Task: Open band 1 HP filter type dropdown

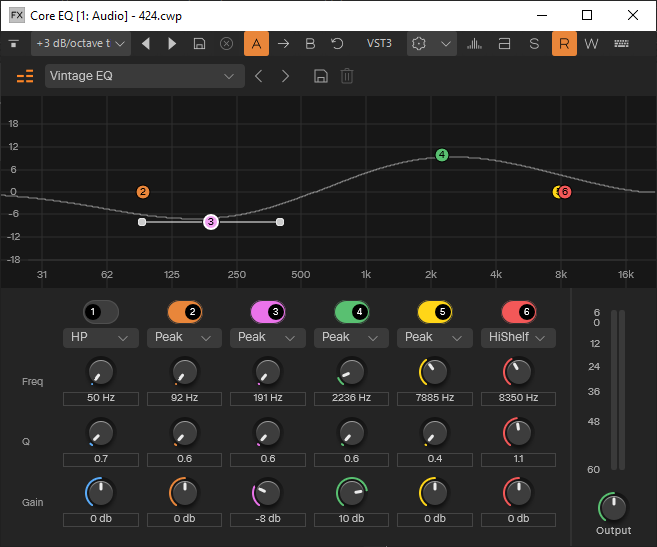Action: (101, 337)
